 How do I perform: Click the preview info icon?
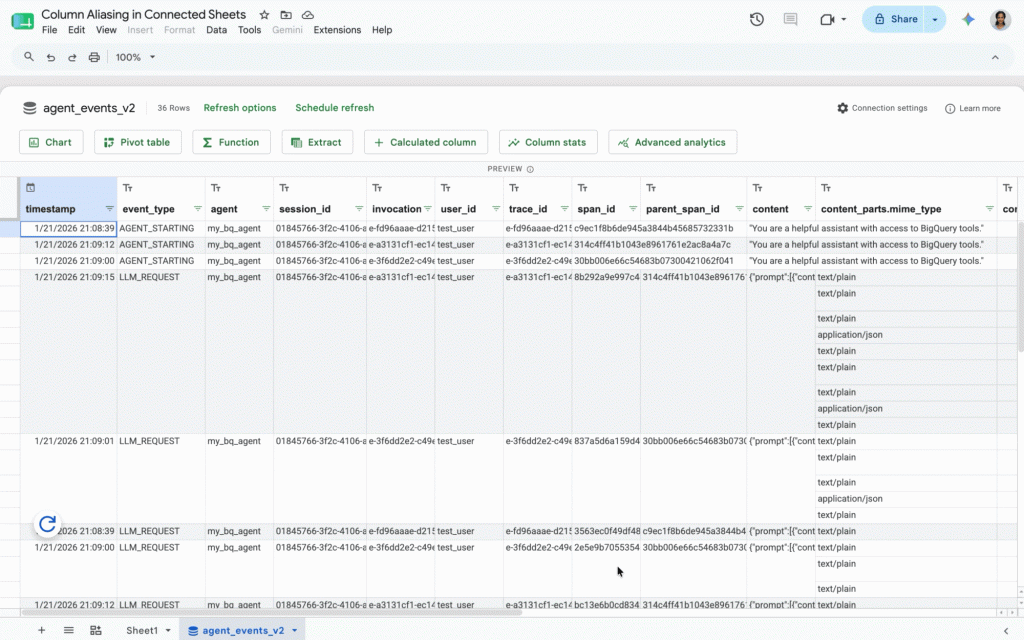(530, 169)
